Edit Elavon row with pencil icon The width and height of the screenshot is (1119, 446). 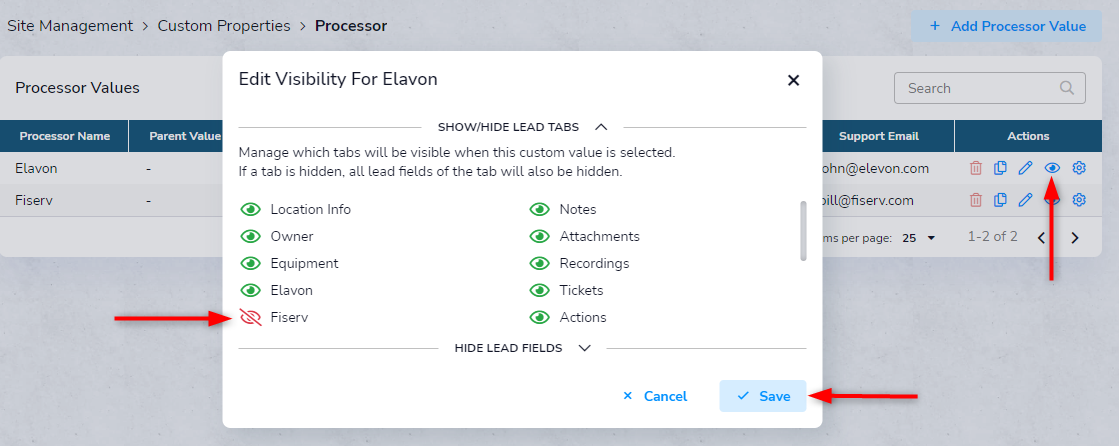tap(1026, 168)
